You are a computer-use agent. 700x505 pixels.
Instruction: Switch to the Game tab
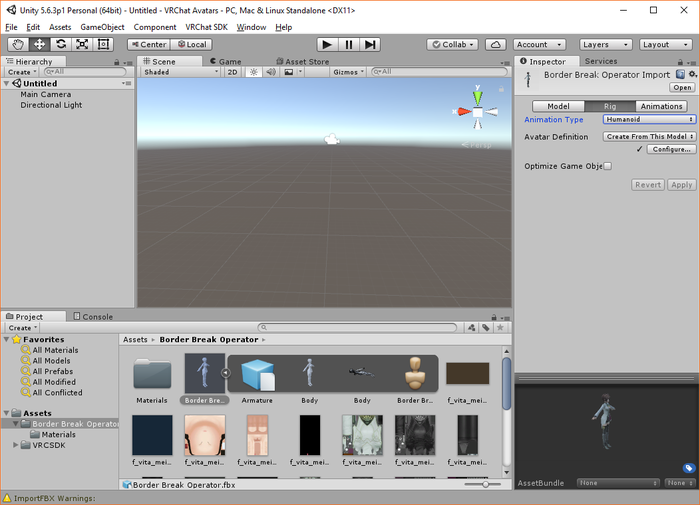(x=225, y=61)
